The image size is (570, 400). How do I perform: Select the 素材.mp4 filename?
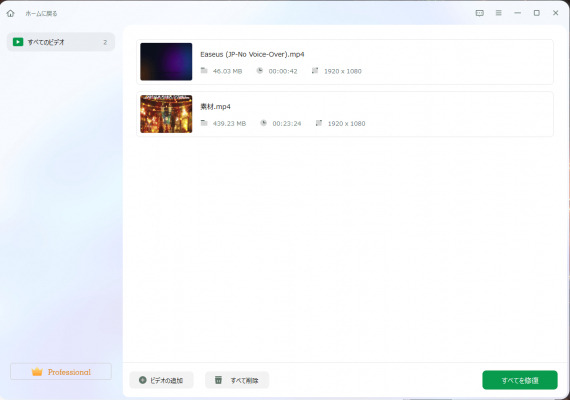[216, 107]
